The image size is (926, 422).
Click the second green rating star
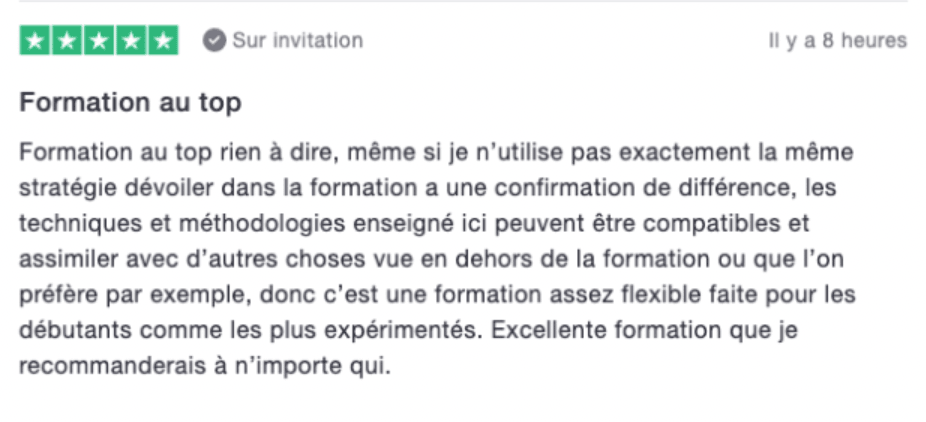tap(67, 41)
